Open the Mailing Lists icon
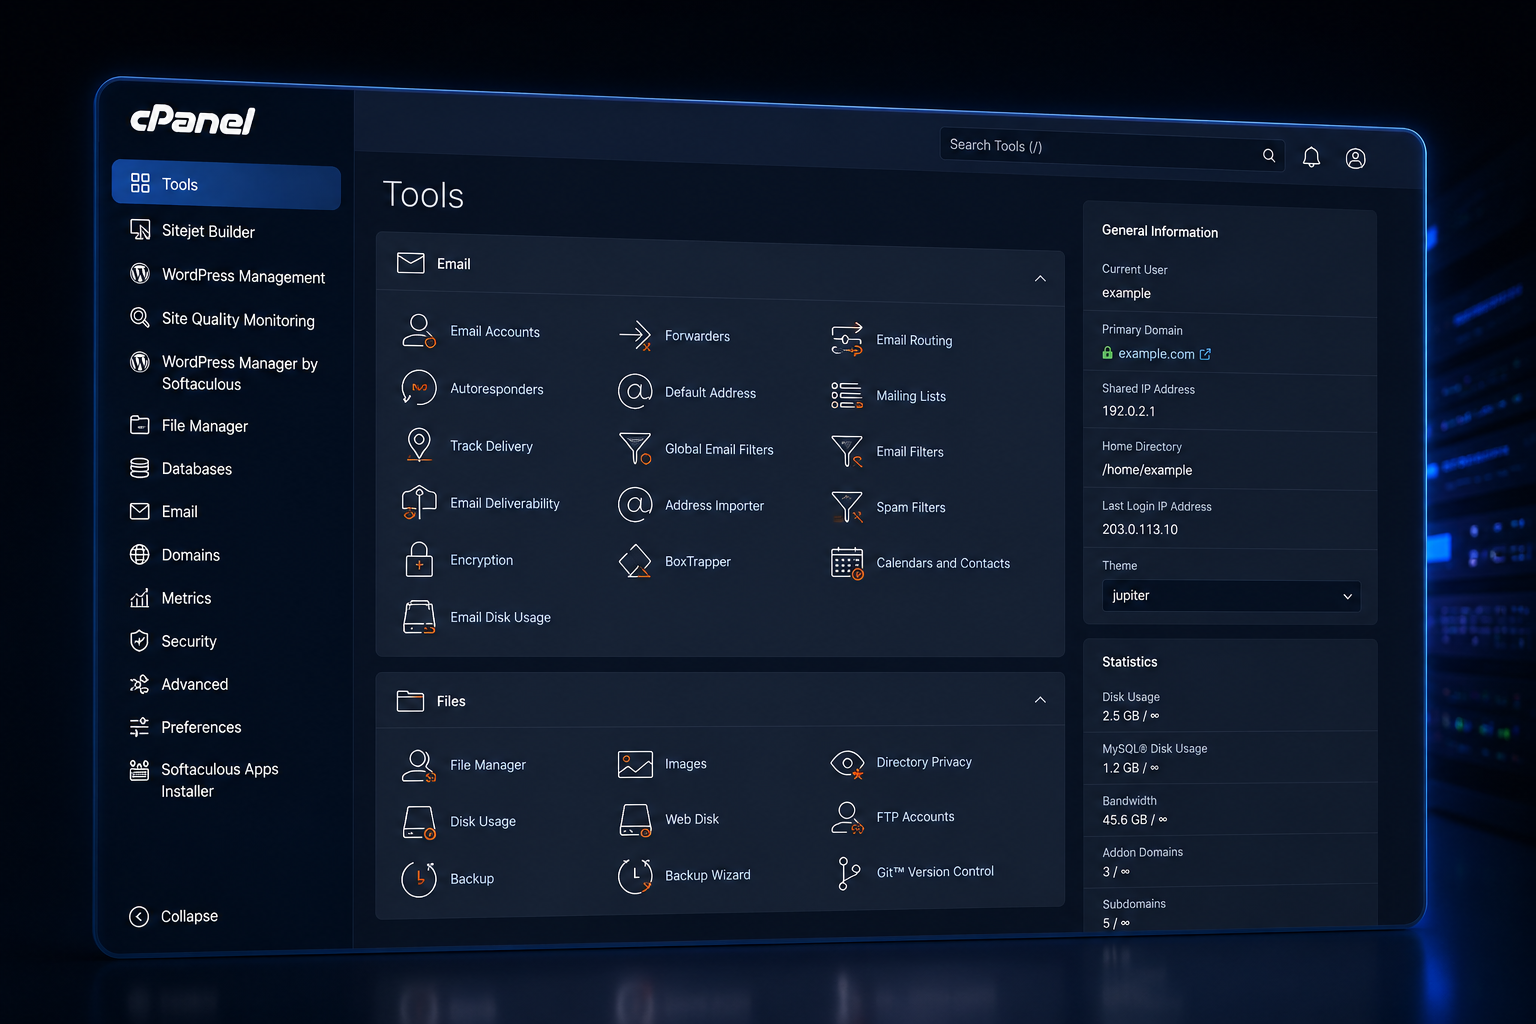The image size is (1536, 1024). coord(847,395)
